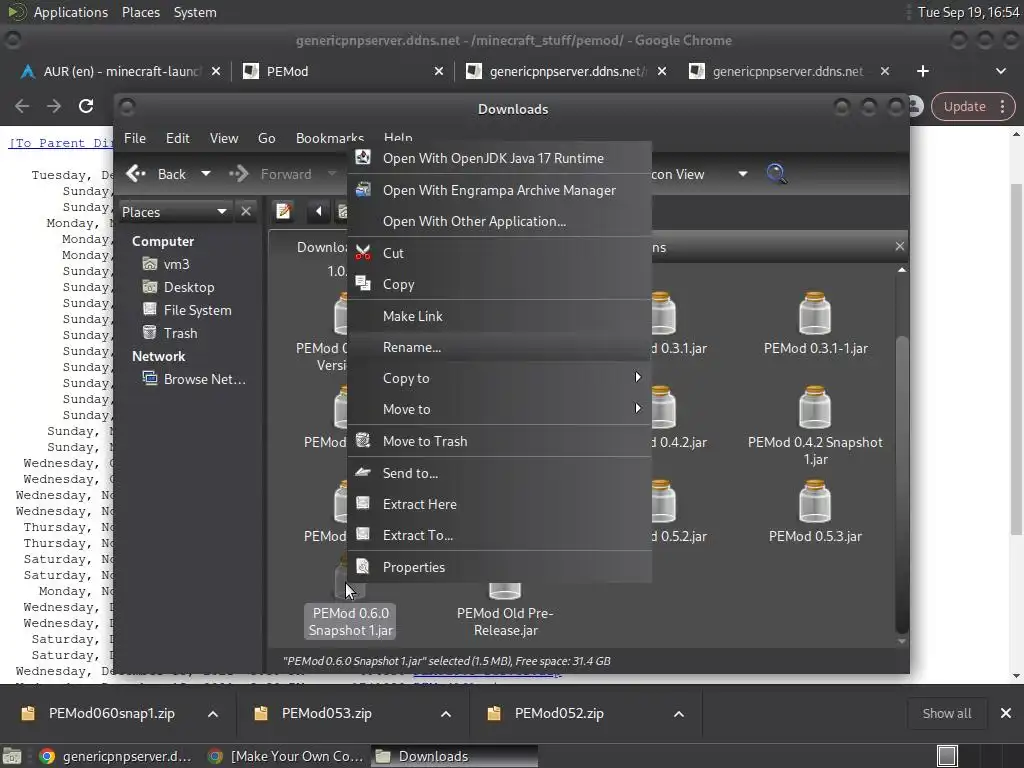Click the path bar left arrow
This screenshot has width=1024, height=768.
pyautogui.click(x=318, y=211)
